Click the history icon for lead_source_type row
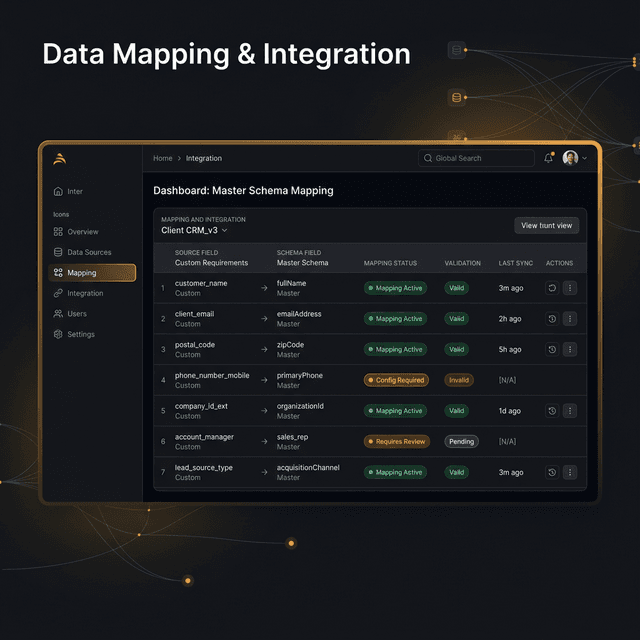The width and height of the screenshot is (640, 640). [x=552, y=472]
